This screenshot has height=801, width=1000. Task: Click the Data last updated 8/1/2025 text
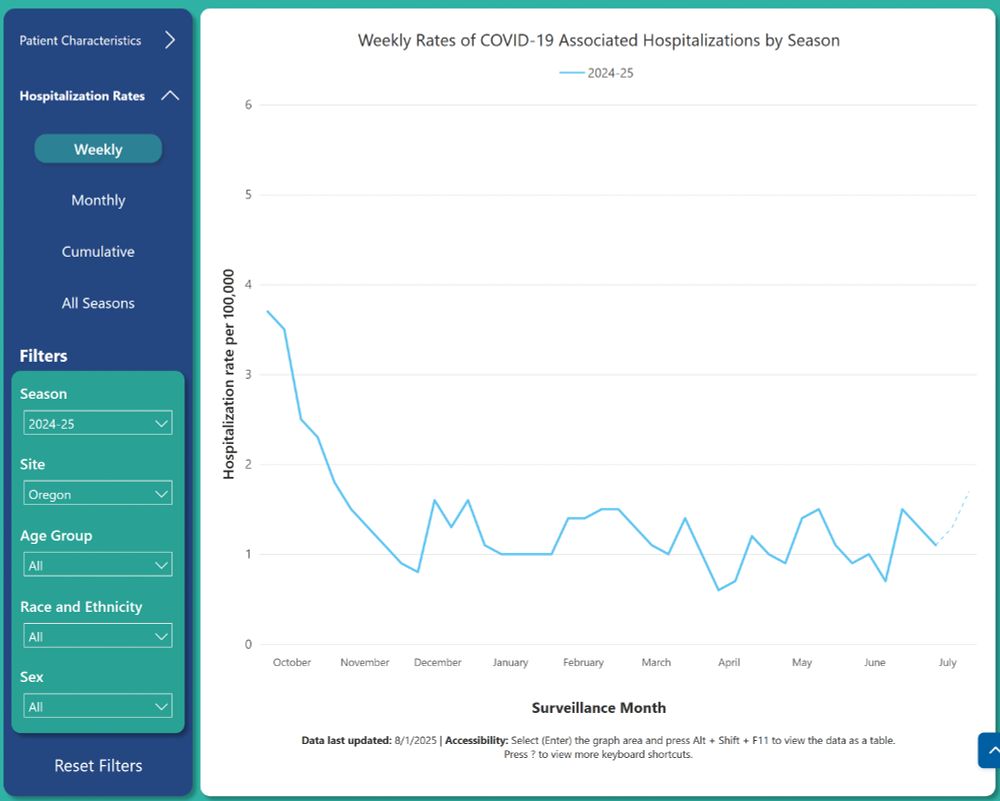(x=369, y=740)
